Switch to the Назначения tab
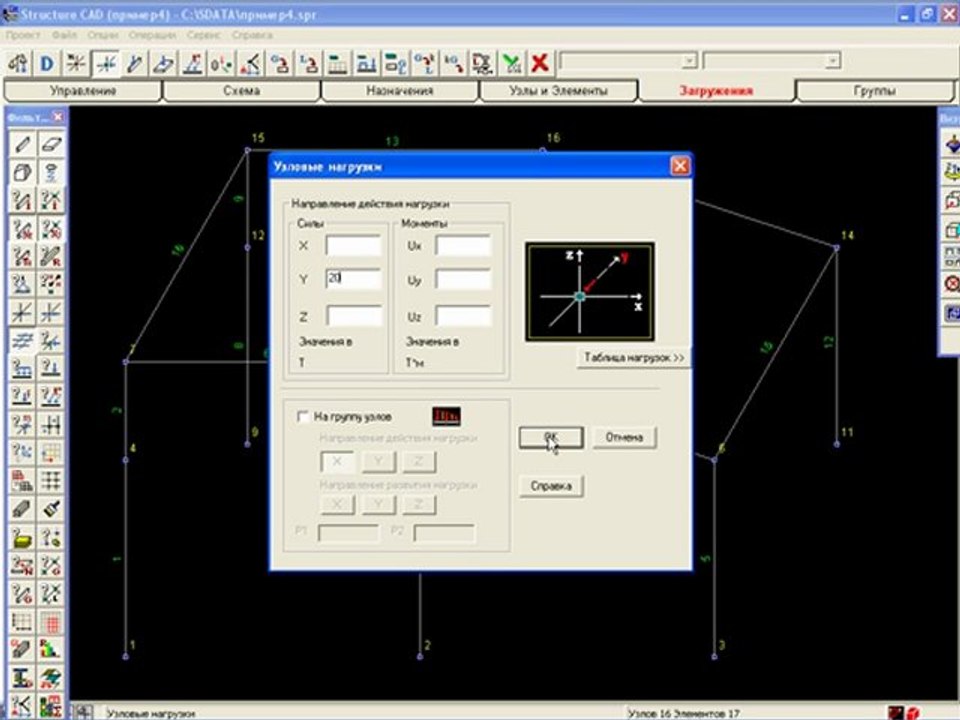 tap(400, 91)
